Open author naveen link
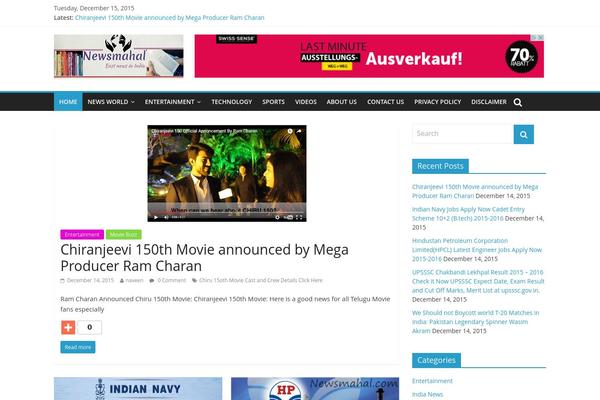Screen dimensions: 600x400 pos(134,280)
